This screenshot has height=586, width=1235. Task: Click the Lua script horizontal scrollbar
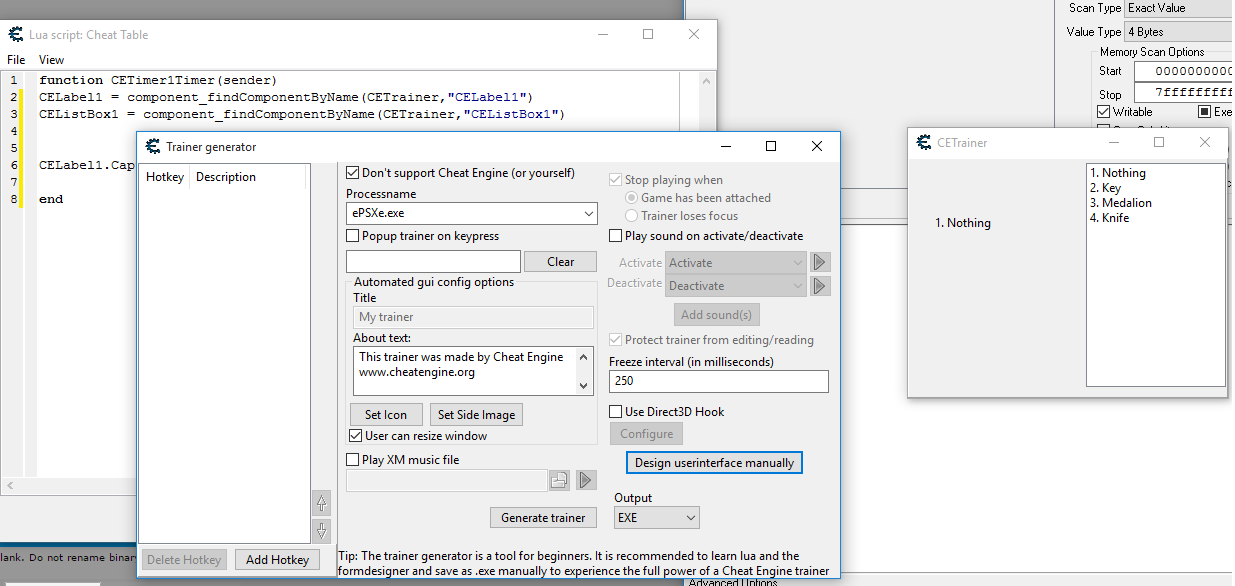(70, 486)
